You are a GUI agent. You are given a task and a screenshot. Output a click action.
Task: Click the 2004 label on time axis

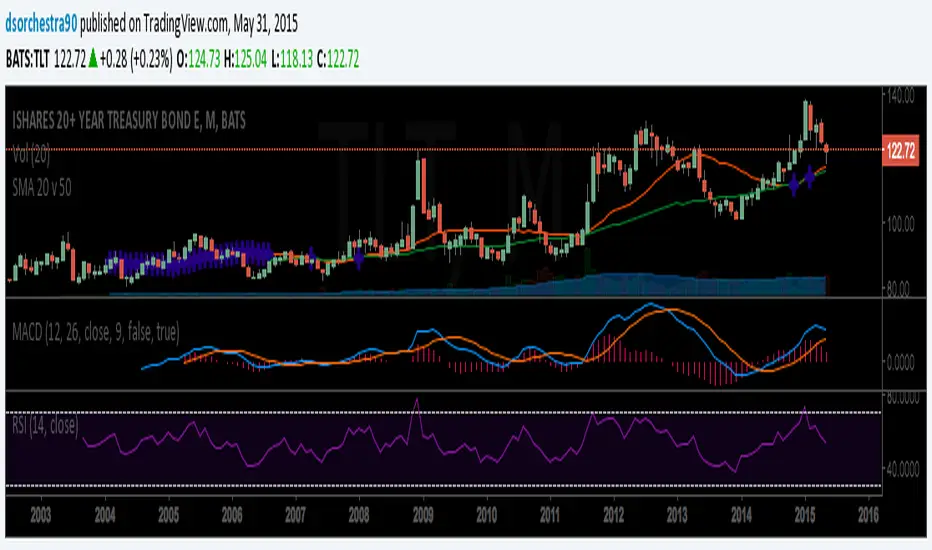click(105, 515)
